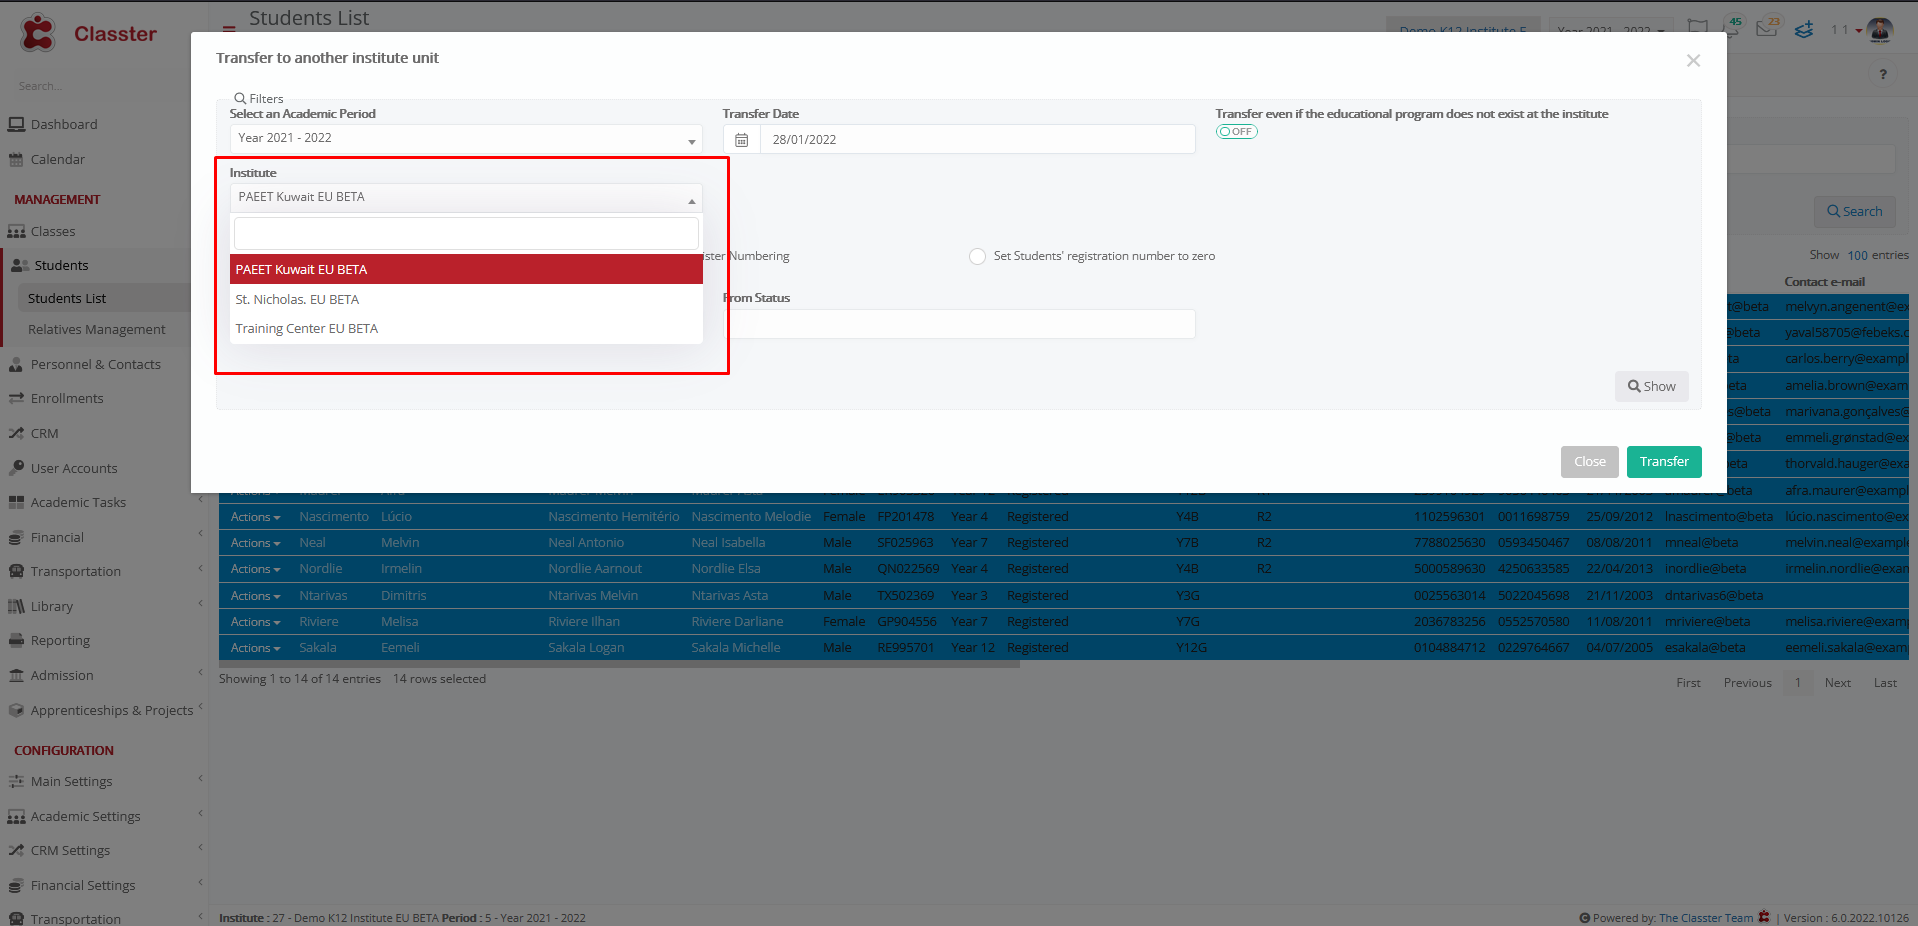
Task: Click the help question mark icon
Action: 1883,74
